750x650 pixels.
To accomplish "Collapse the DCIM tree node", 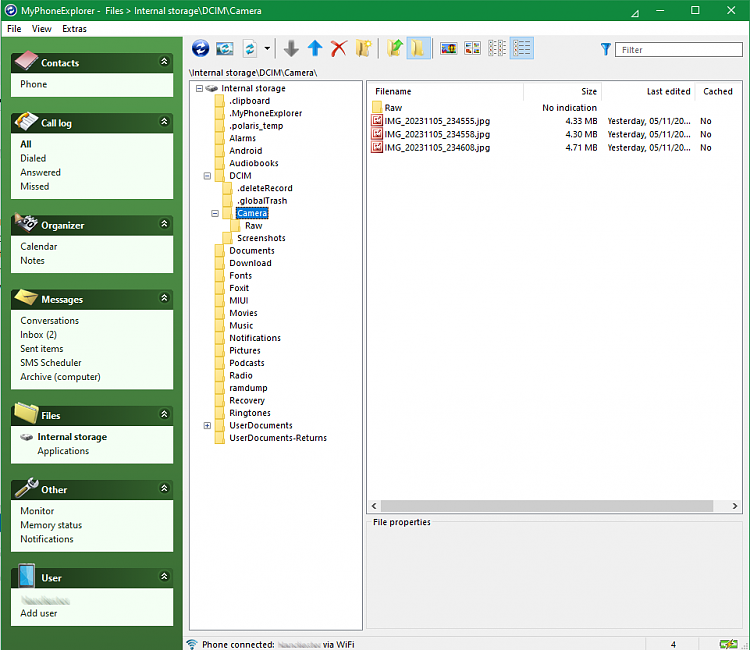I will point(207,176).
